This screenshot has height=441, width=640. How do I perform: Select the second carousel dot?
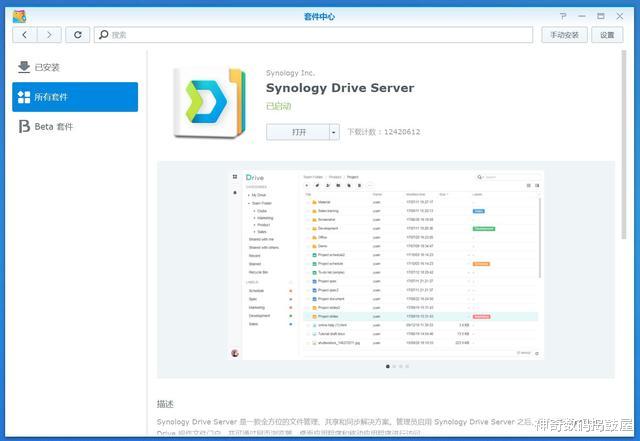point(394,366)
